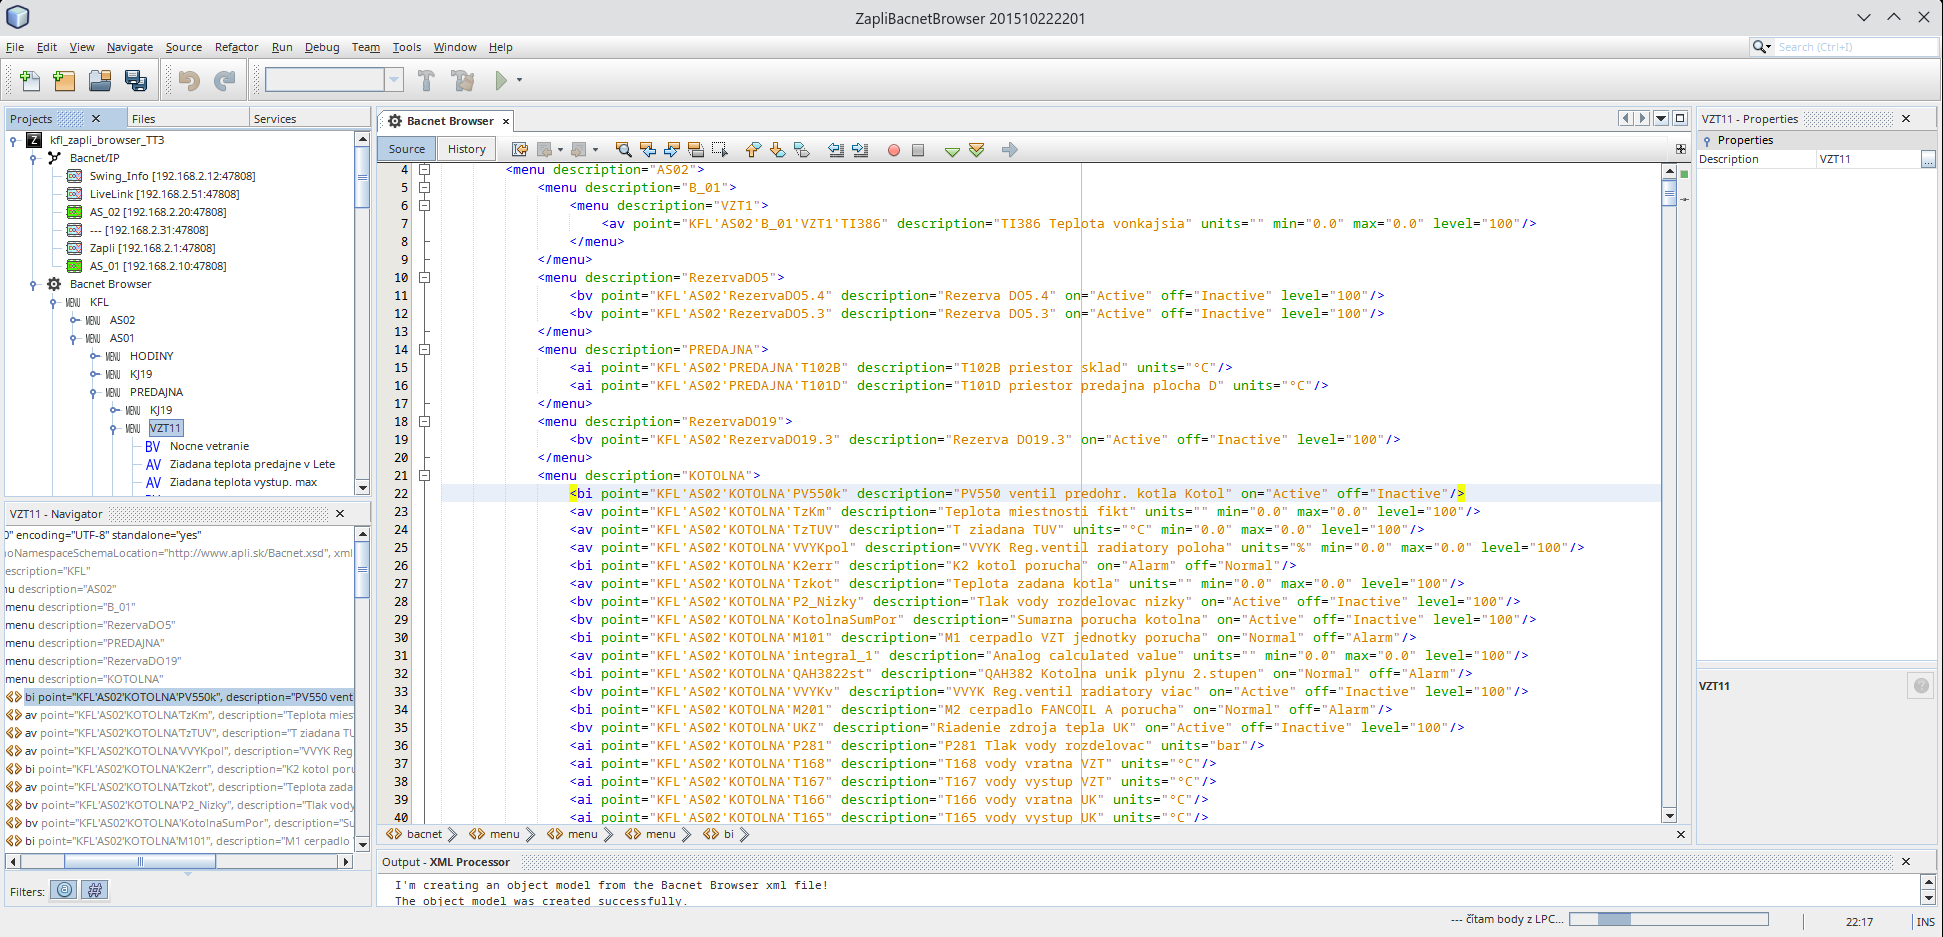Image resolution: width=1943 pixels, height=937 pixels.
Task: Switch to the Services tab
Action: [x=275, y=119]
